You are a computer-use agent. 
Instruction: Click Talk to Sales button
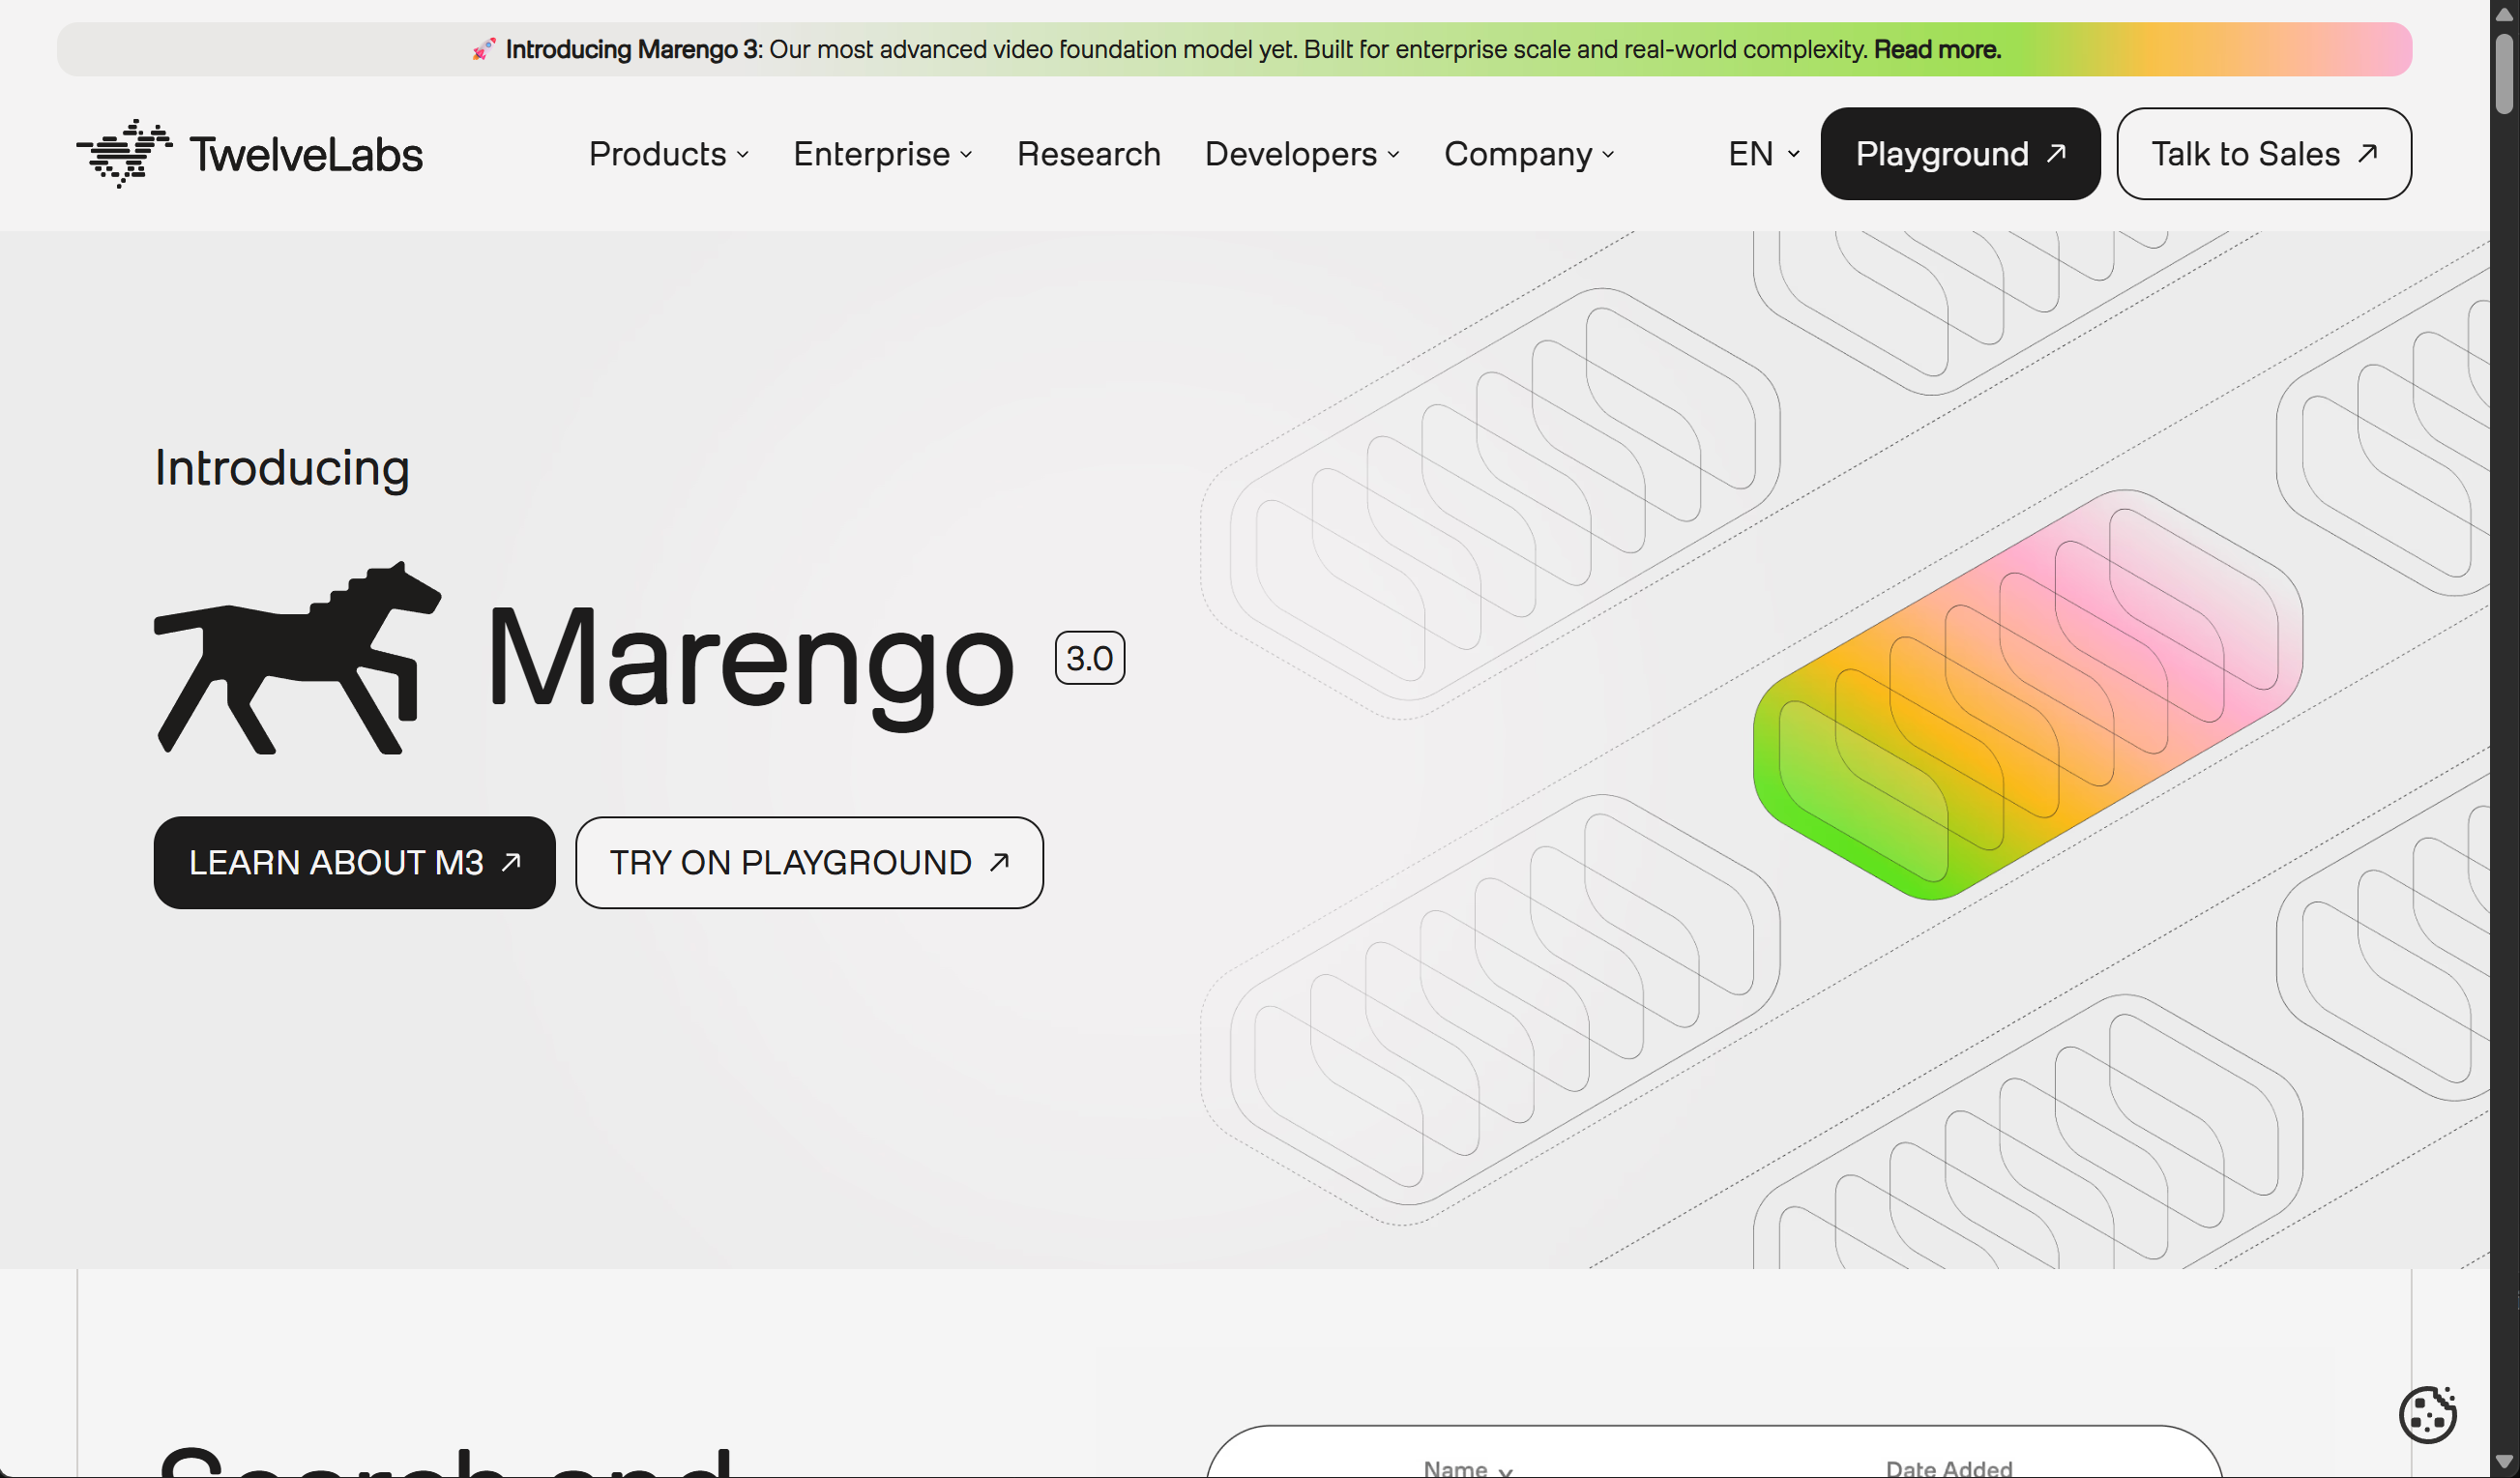[2263, 154]
